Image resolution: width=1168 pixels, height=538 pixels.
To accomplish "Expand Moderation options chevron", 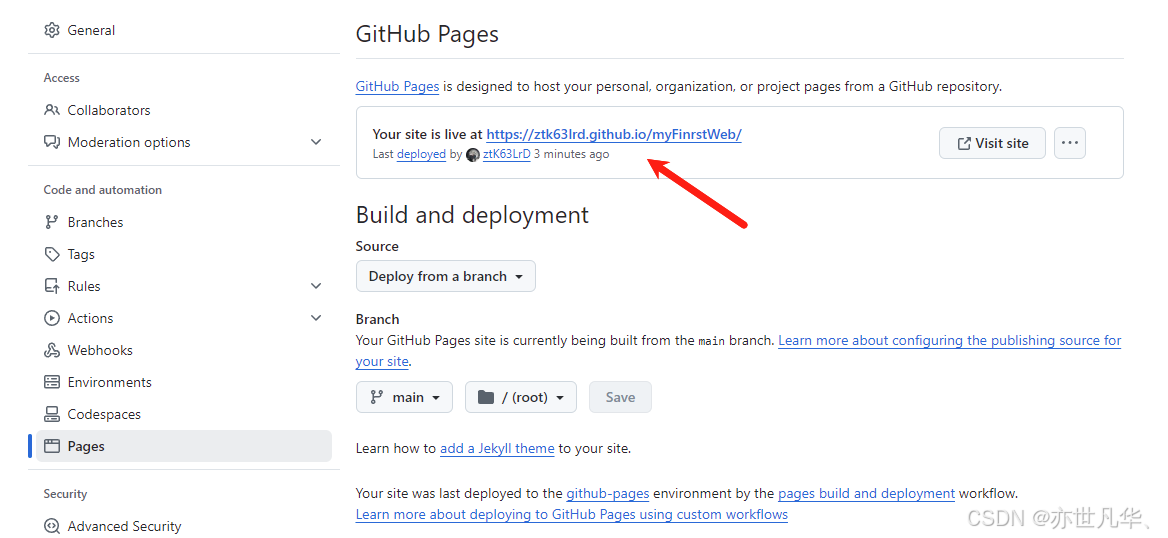I will click(x=316, y=142).
